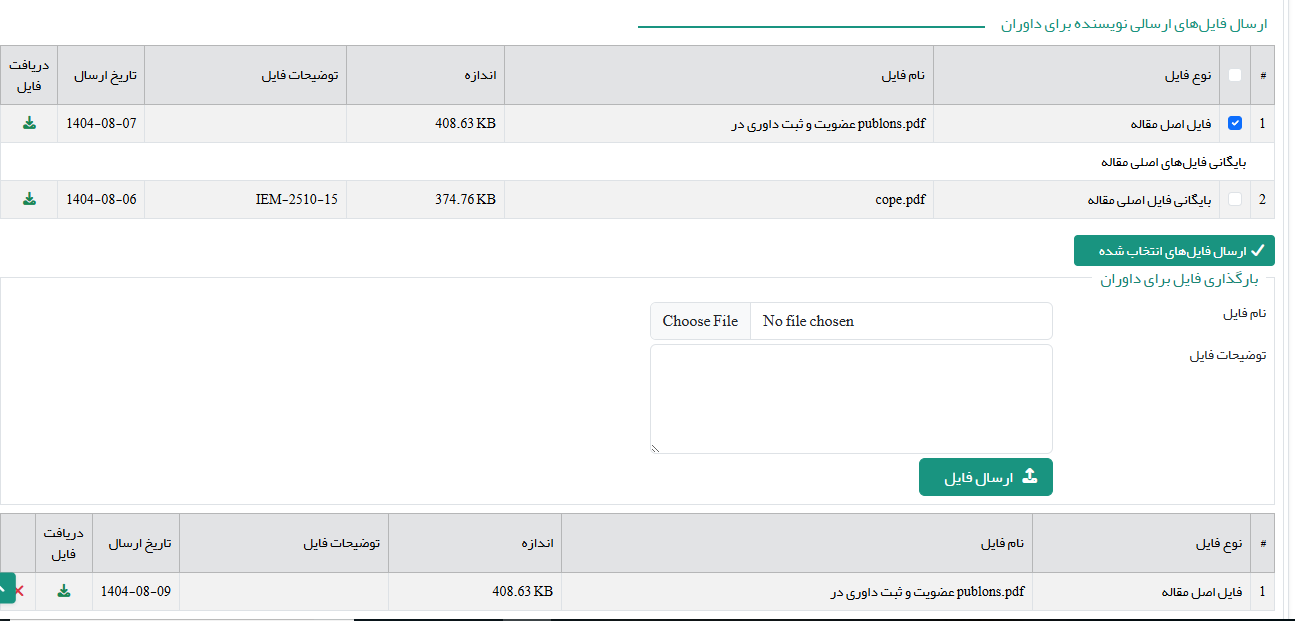Click the green scroll-to-top arrow button
The width and height of the screenshot is (1295, 621).
click(5, 588)
